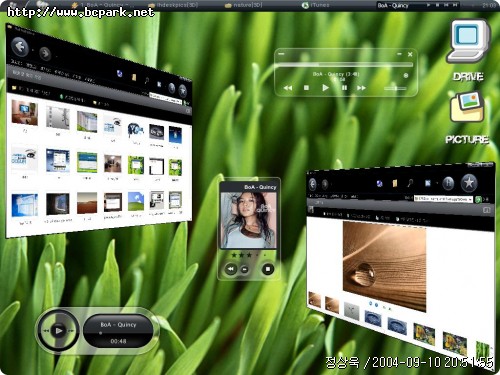This screenshot has height=375, width=500.
Task: Fast-forward in the transparent player widget
Action: coord(361,88)
